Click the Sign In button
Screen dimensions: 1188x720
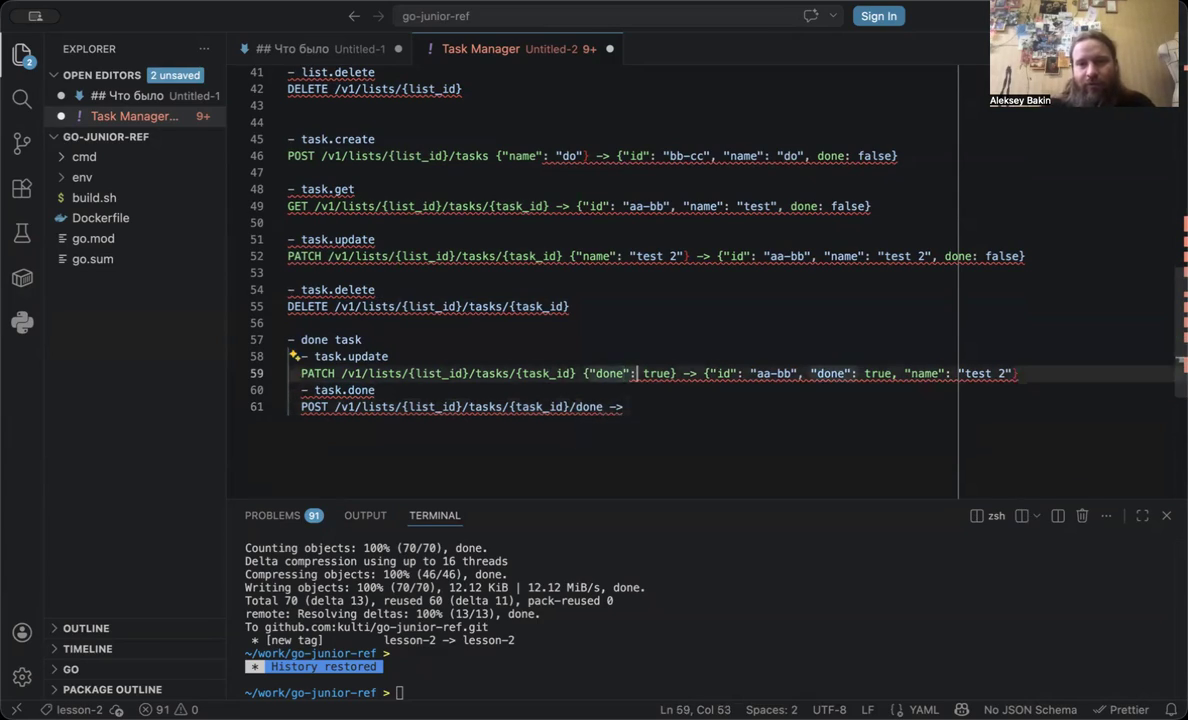pos(879,16)
